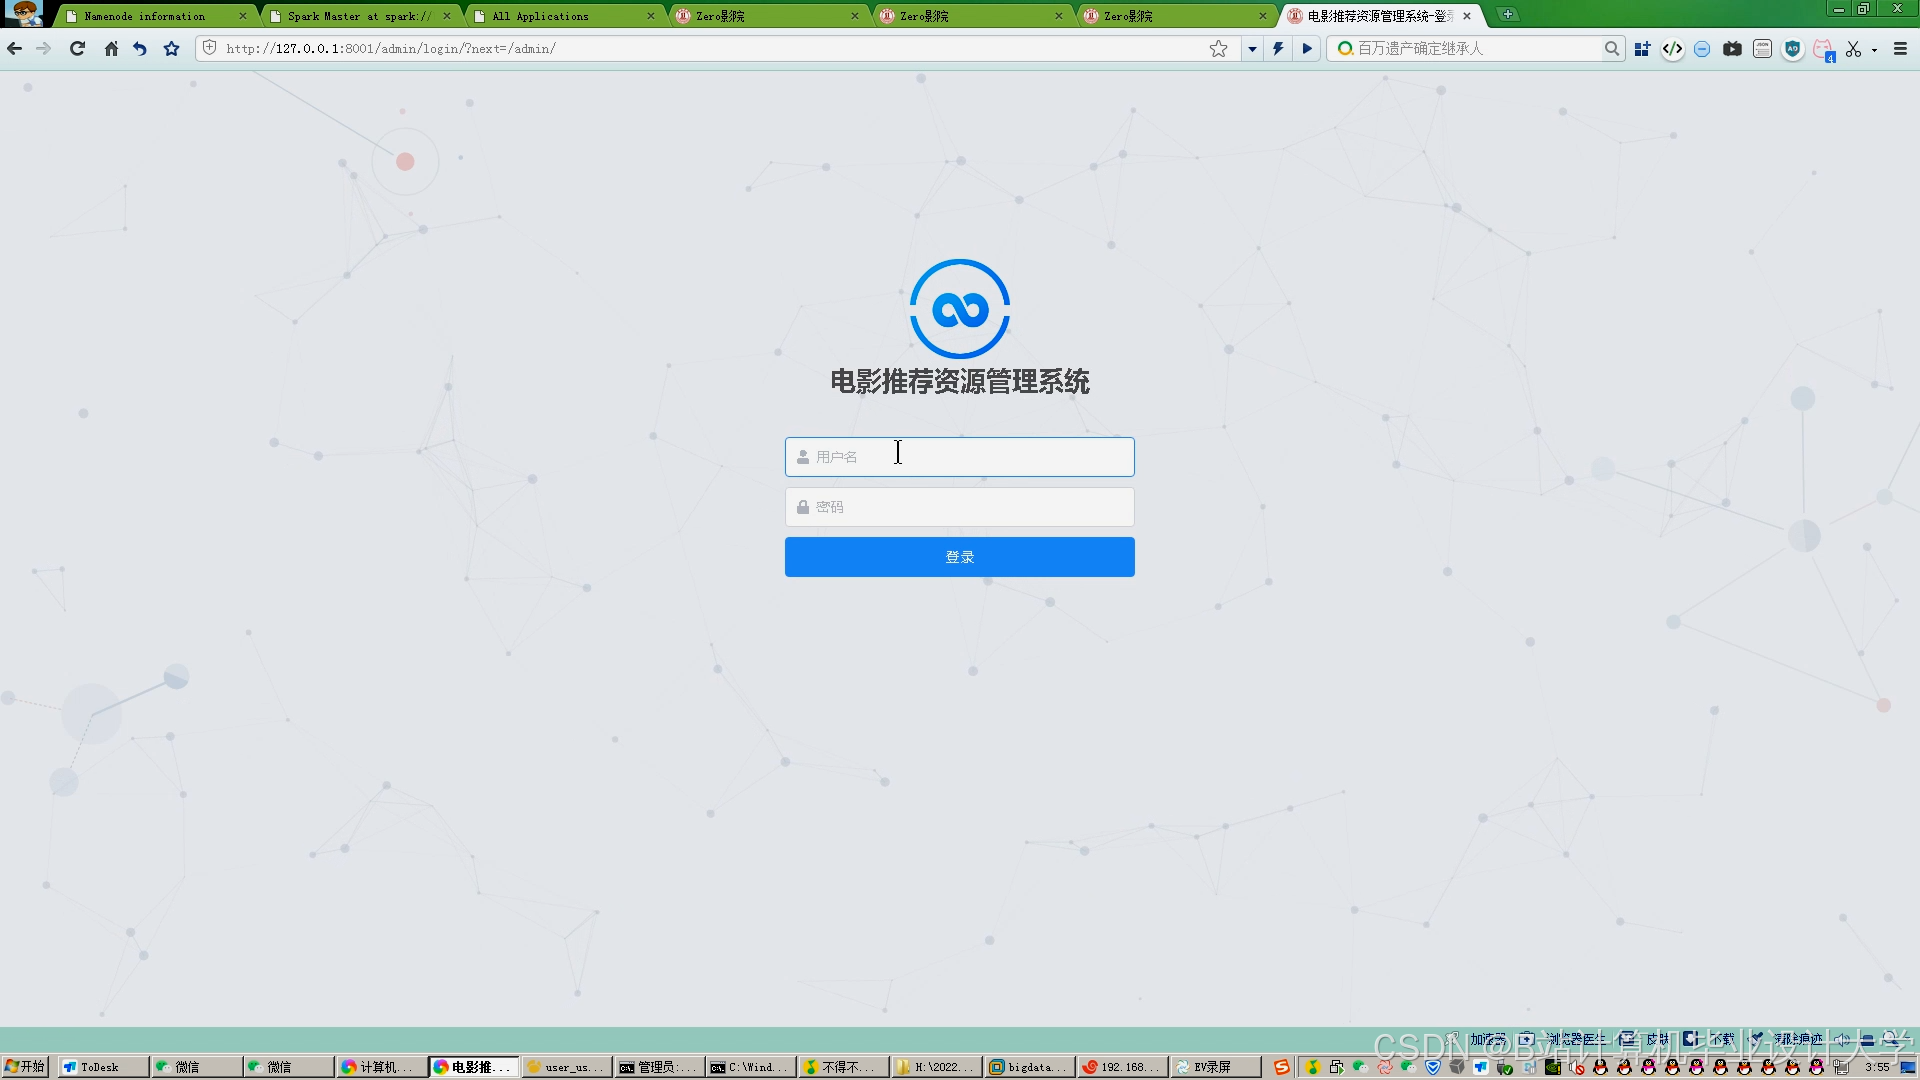The image size is (1920, 1080).
Task: Open the browser hamburger main menu
Action: (x=1900, y=48)
